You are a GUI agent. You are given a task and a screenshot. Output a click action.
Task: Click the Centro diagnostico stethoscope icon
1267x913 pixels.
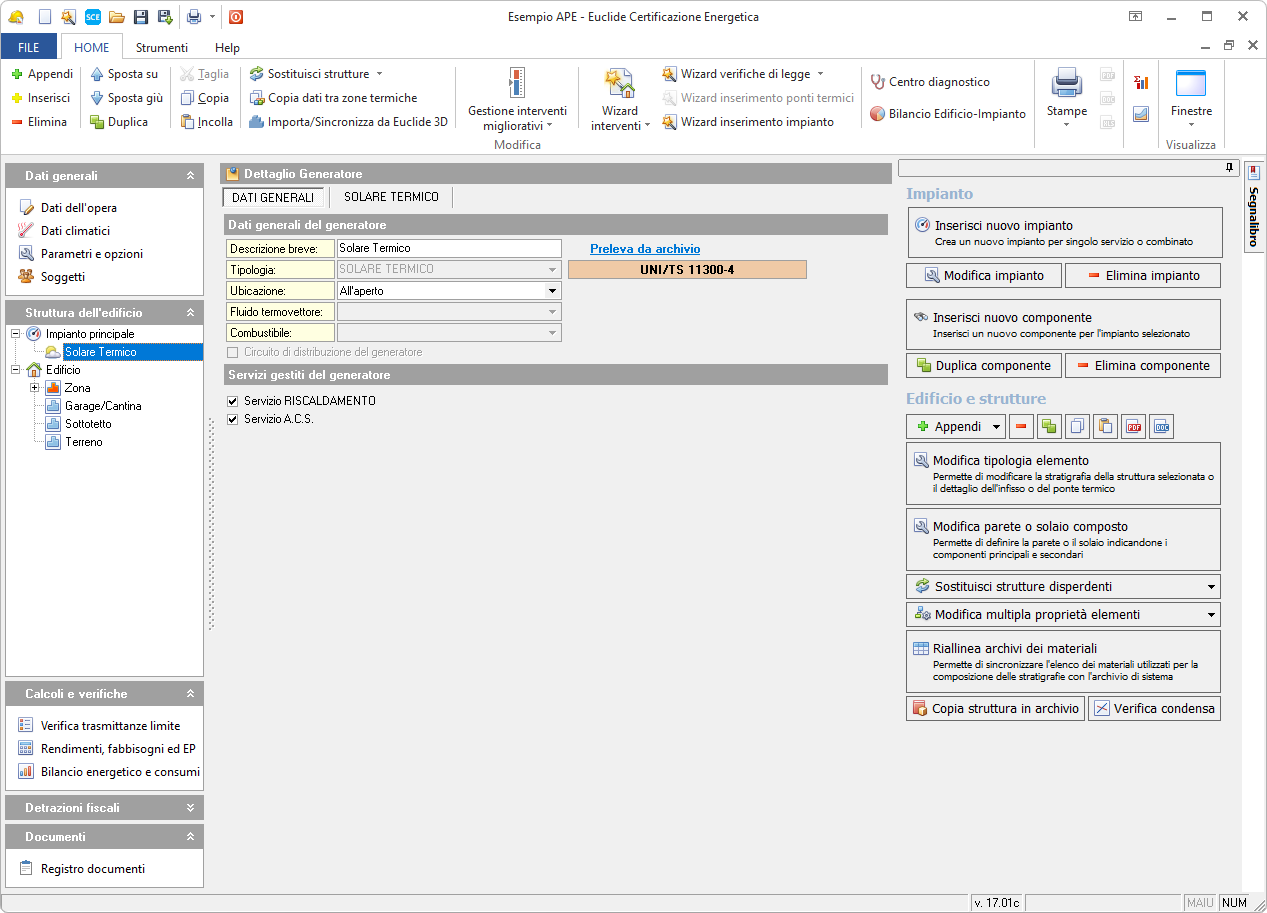(x=877, y=82)
